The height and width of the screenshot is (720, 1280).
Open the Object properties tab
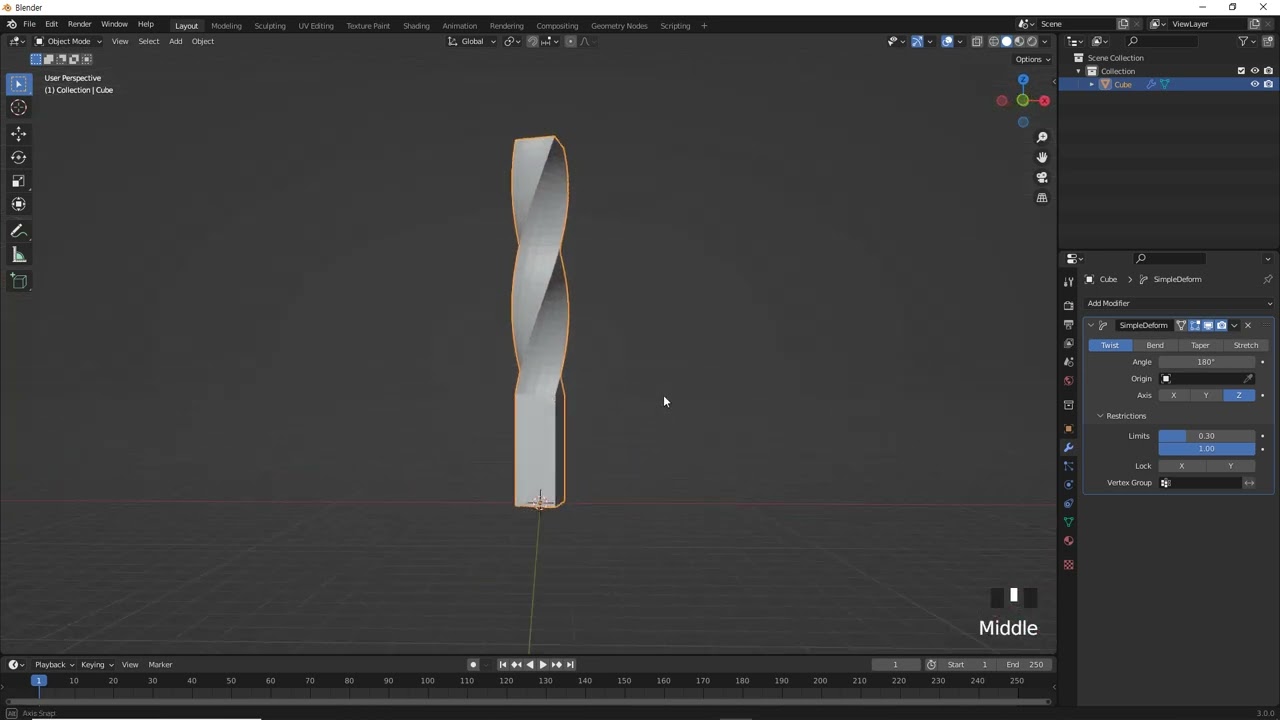tap(1068, 428)
